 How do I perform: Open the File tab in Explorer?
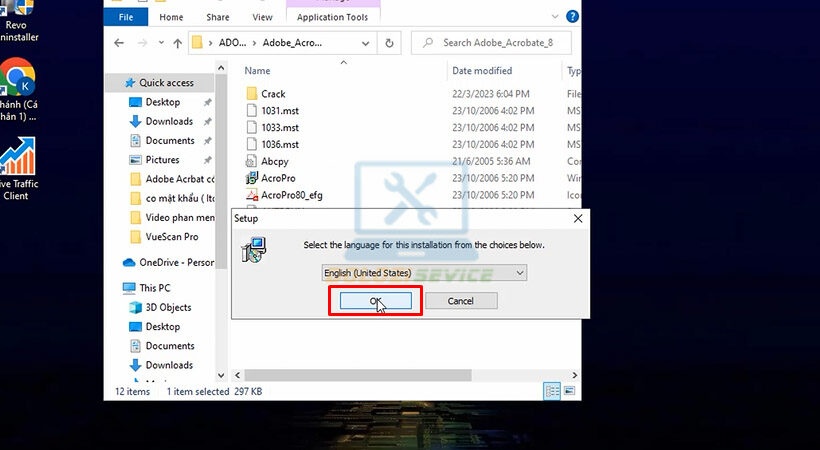coord(126,17)
